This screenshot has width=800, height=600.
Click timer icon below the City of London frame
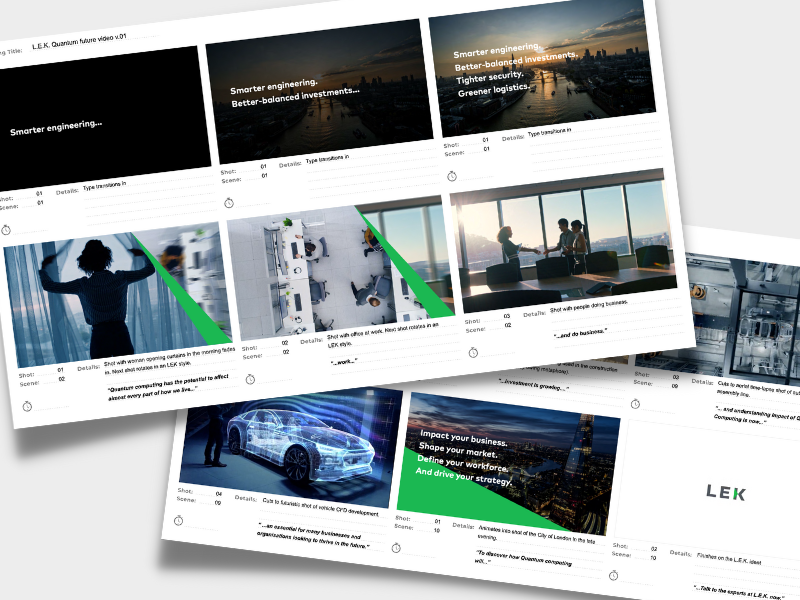pyautogui.click(x=397, y=547)
